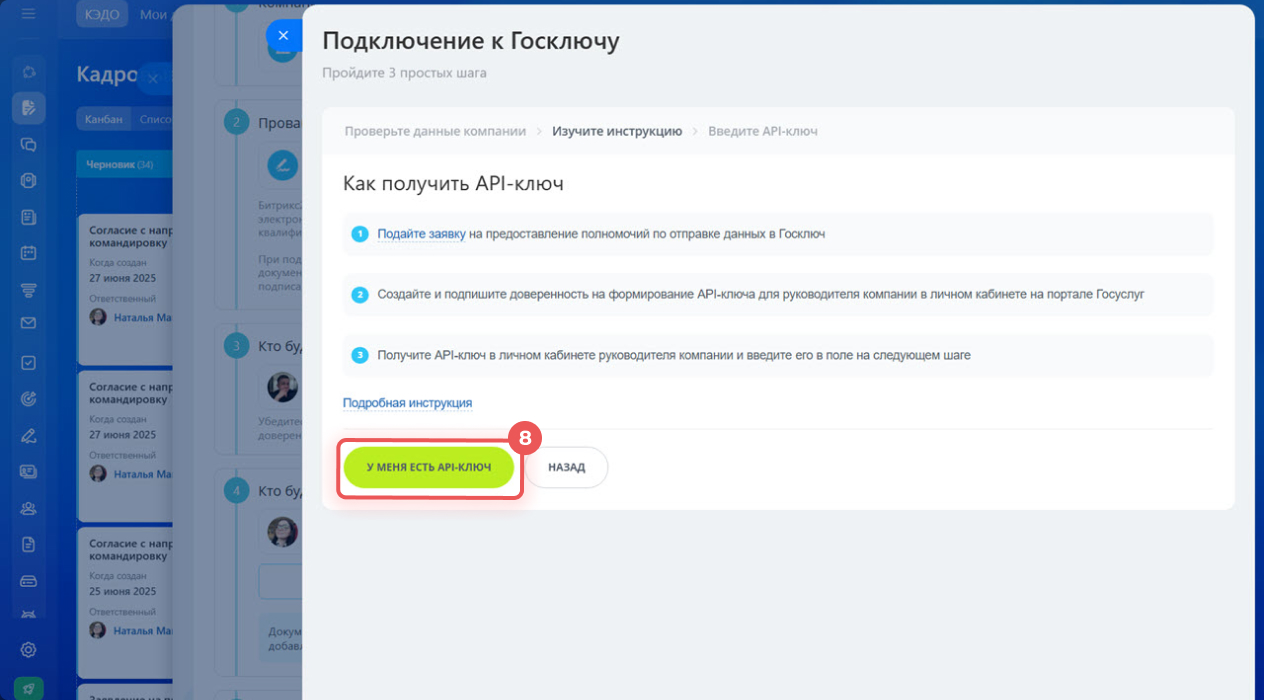Select the 'Введите API-ключ' step
Image resolution: width=1264 pixels, height=700 pixels.
click(763, 131)
